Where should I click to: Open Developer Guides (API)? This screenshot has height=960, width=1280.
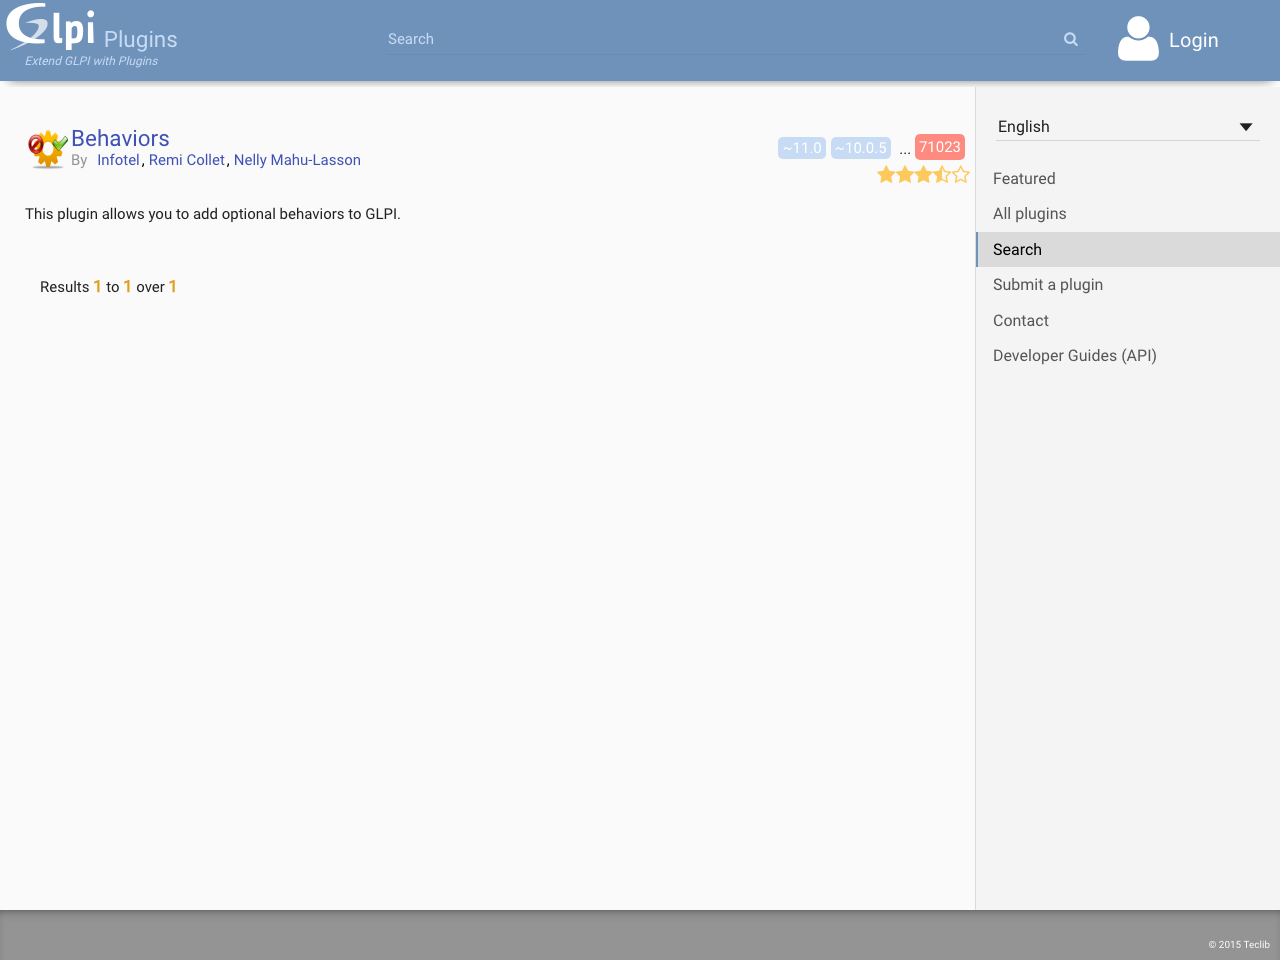(x=1074, y=355)
